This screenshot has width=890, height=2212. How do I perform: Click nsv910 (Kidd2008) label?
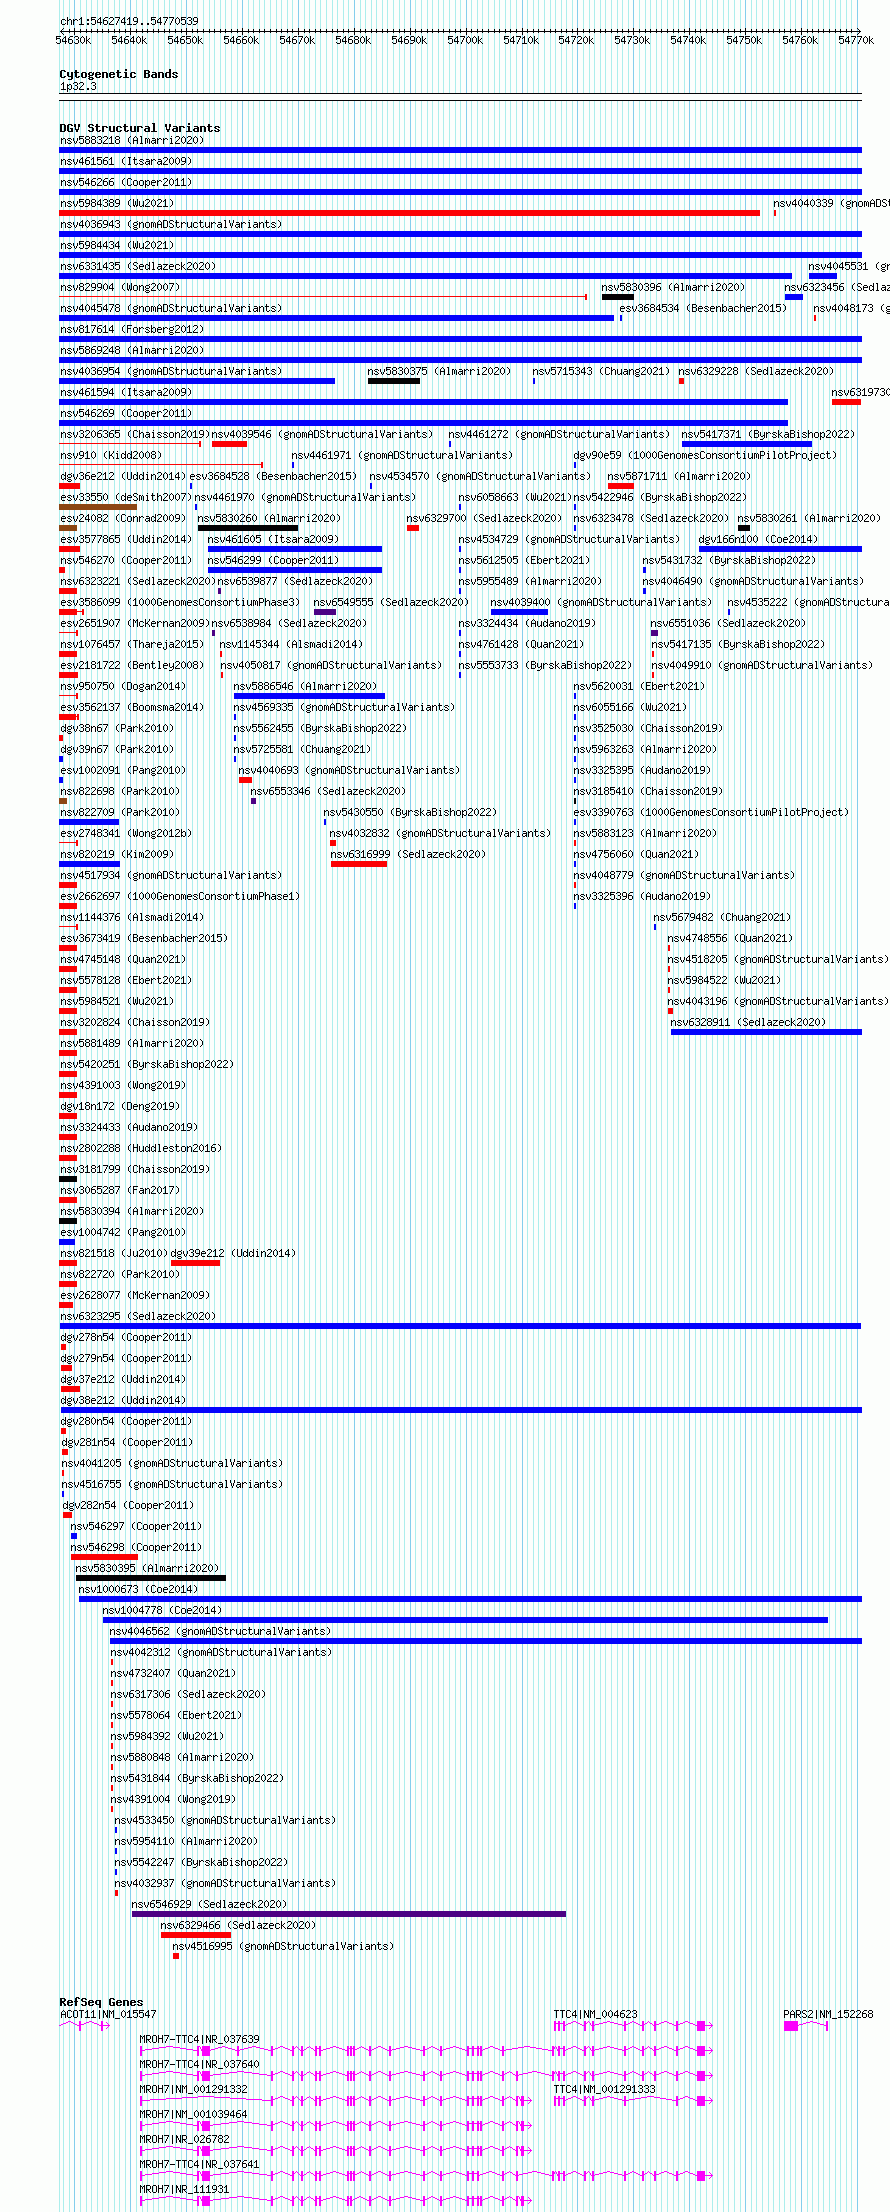click(x=110, y=455)
